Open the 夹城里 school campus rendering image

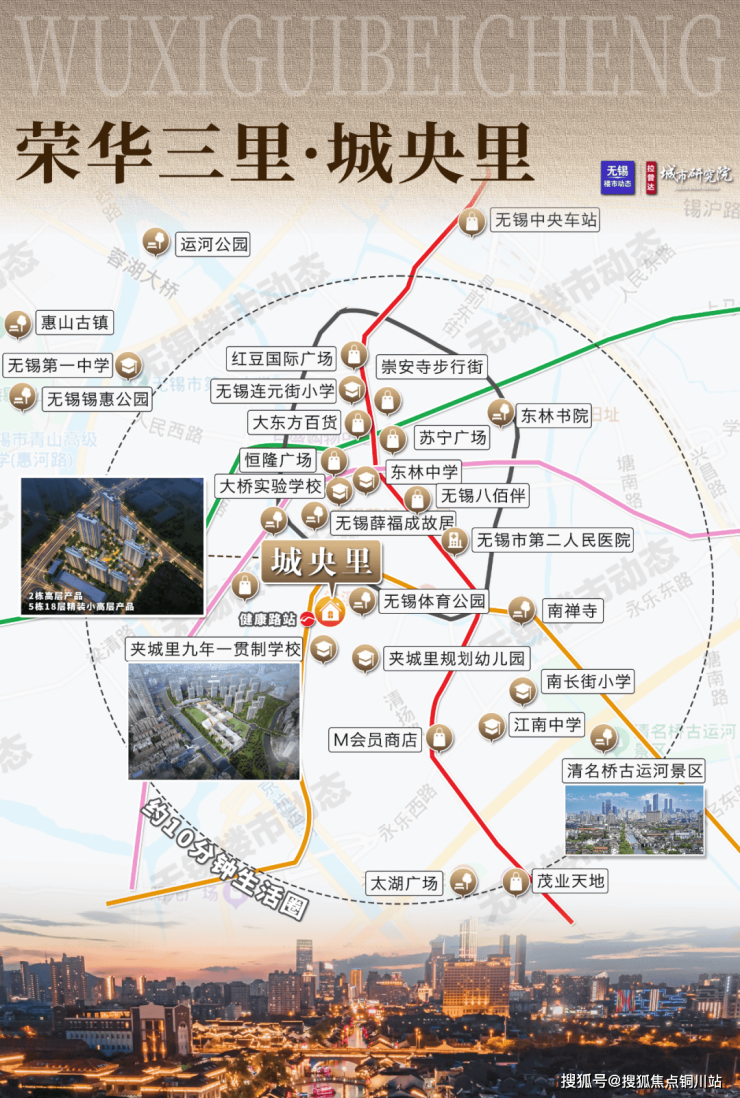214,721
